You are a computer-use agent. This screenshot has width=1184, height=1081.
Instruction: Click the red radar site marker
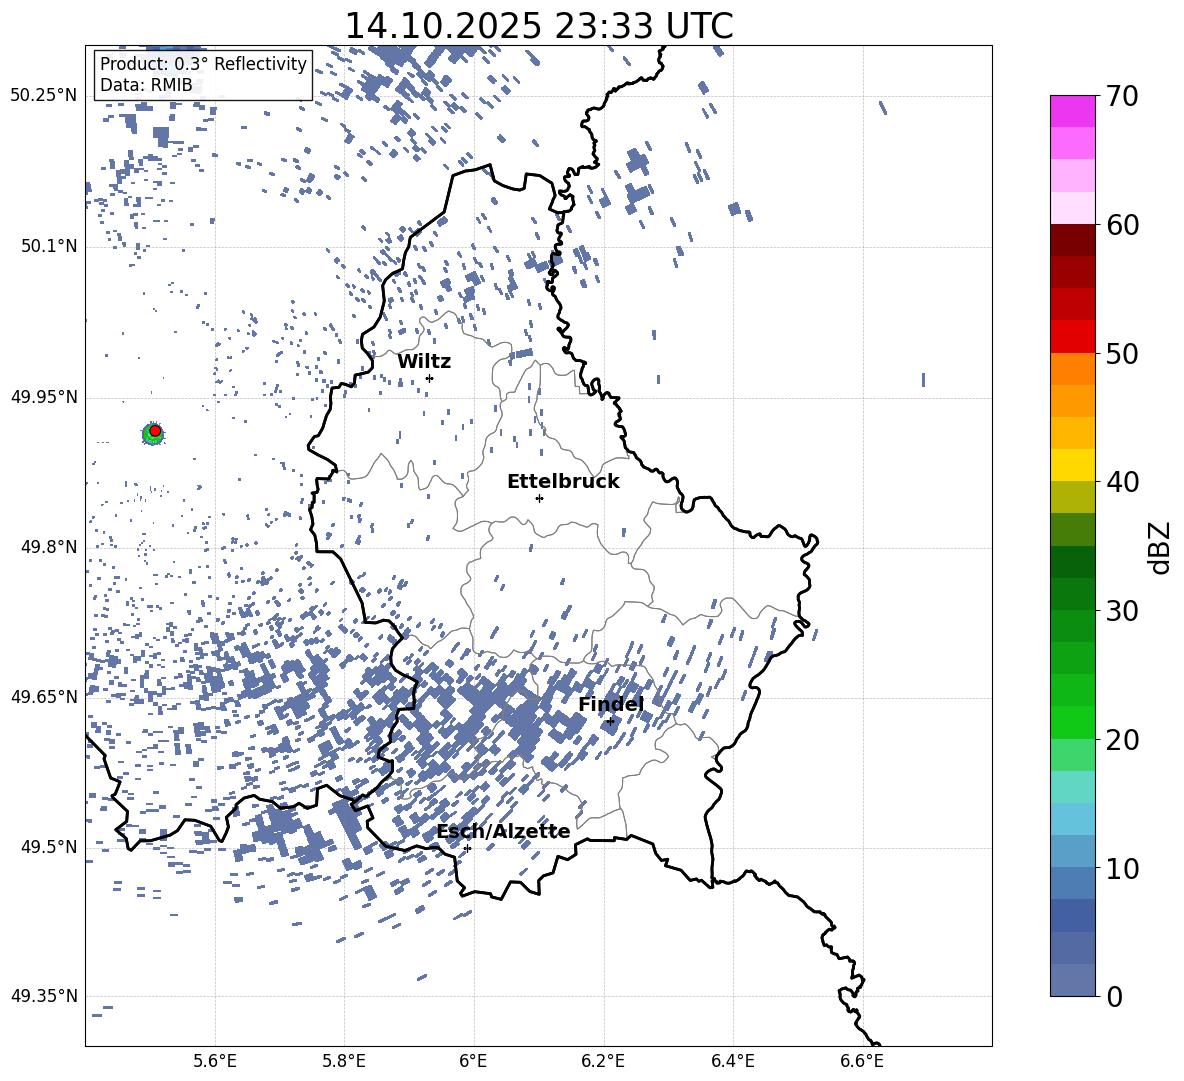[155, 431]
